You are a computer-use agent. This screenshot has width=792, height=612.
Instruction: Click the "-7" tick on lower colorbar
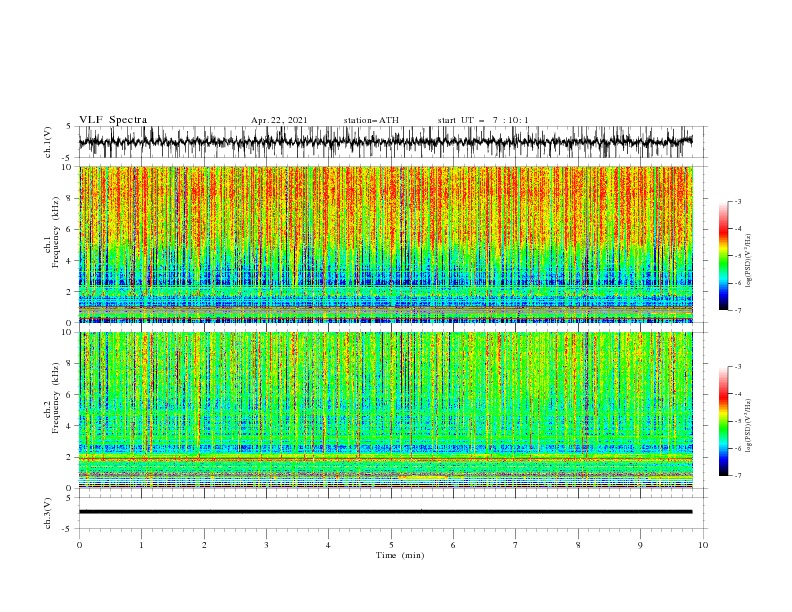[737, 475]
